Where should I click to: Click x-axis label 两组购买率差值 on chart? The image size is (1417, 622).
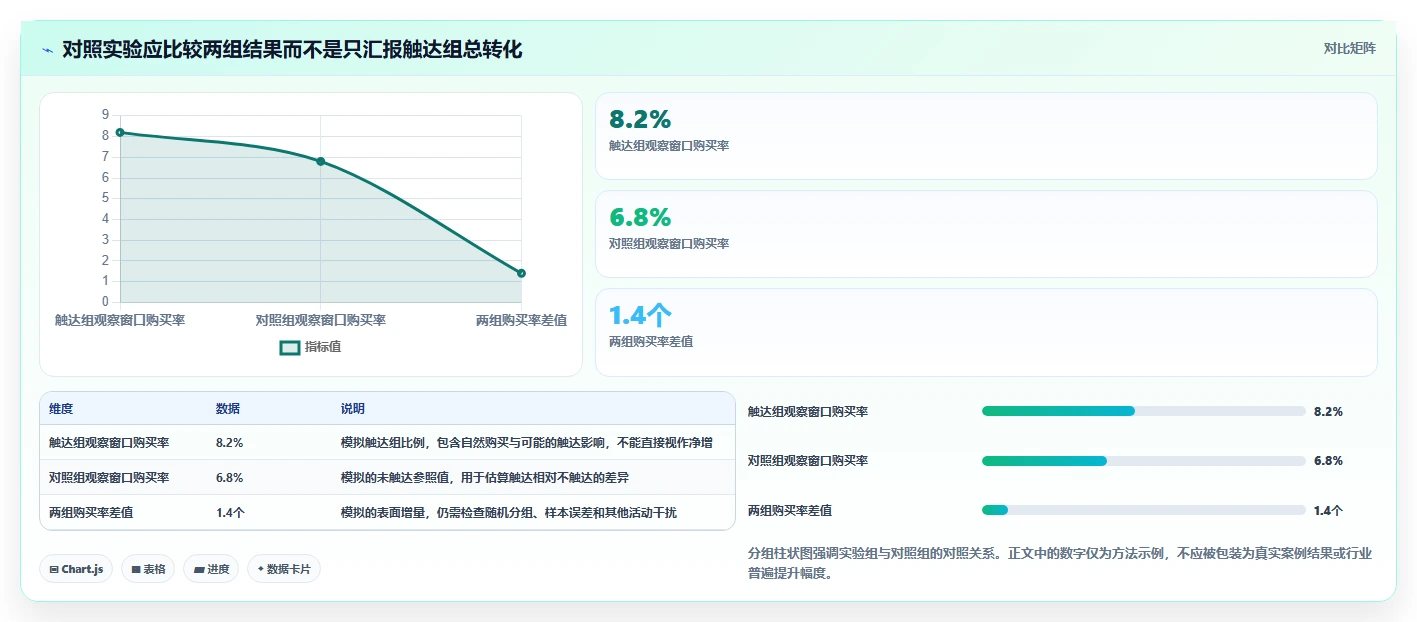point(521,320)
